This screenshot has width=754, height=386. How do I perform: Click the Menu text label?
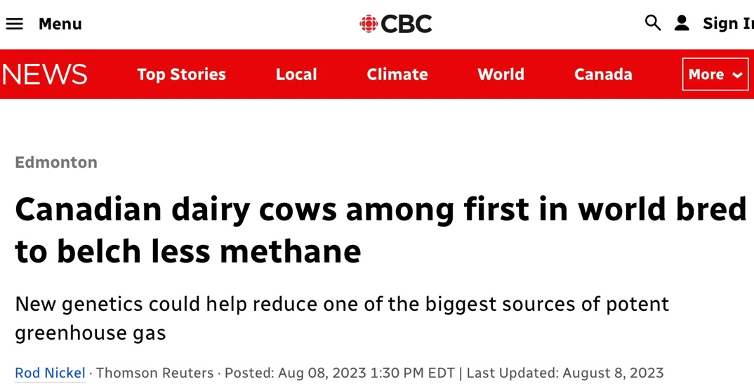point(60,24)
